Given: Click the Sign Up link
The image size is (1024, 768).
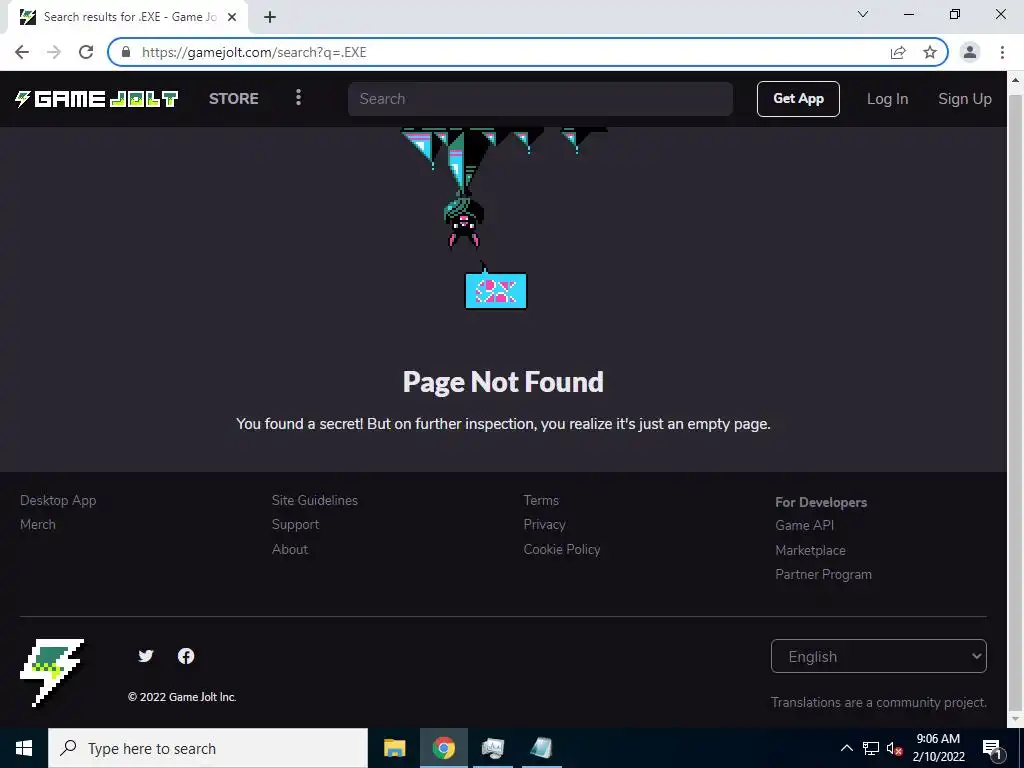Looking at the screenshot, I should click(965, 99).
